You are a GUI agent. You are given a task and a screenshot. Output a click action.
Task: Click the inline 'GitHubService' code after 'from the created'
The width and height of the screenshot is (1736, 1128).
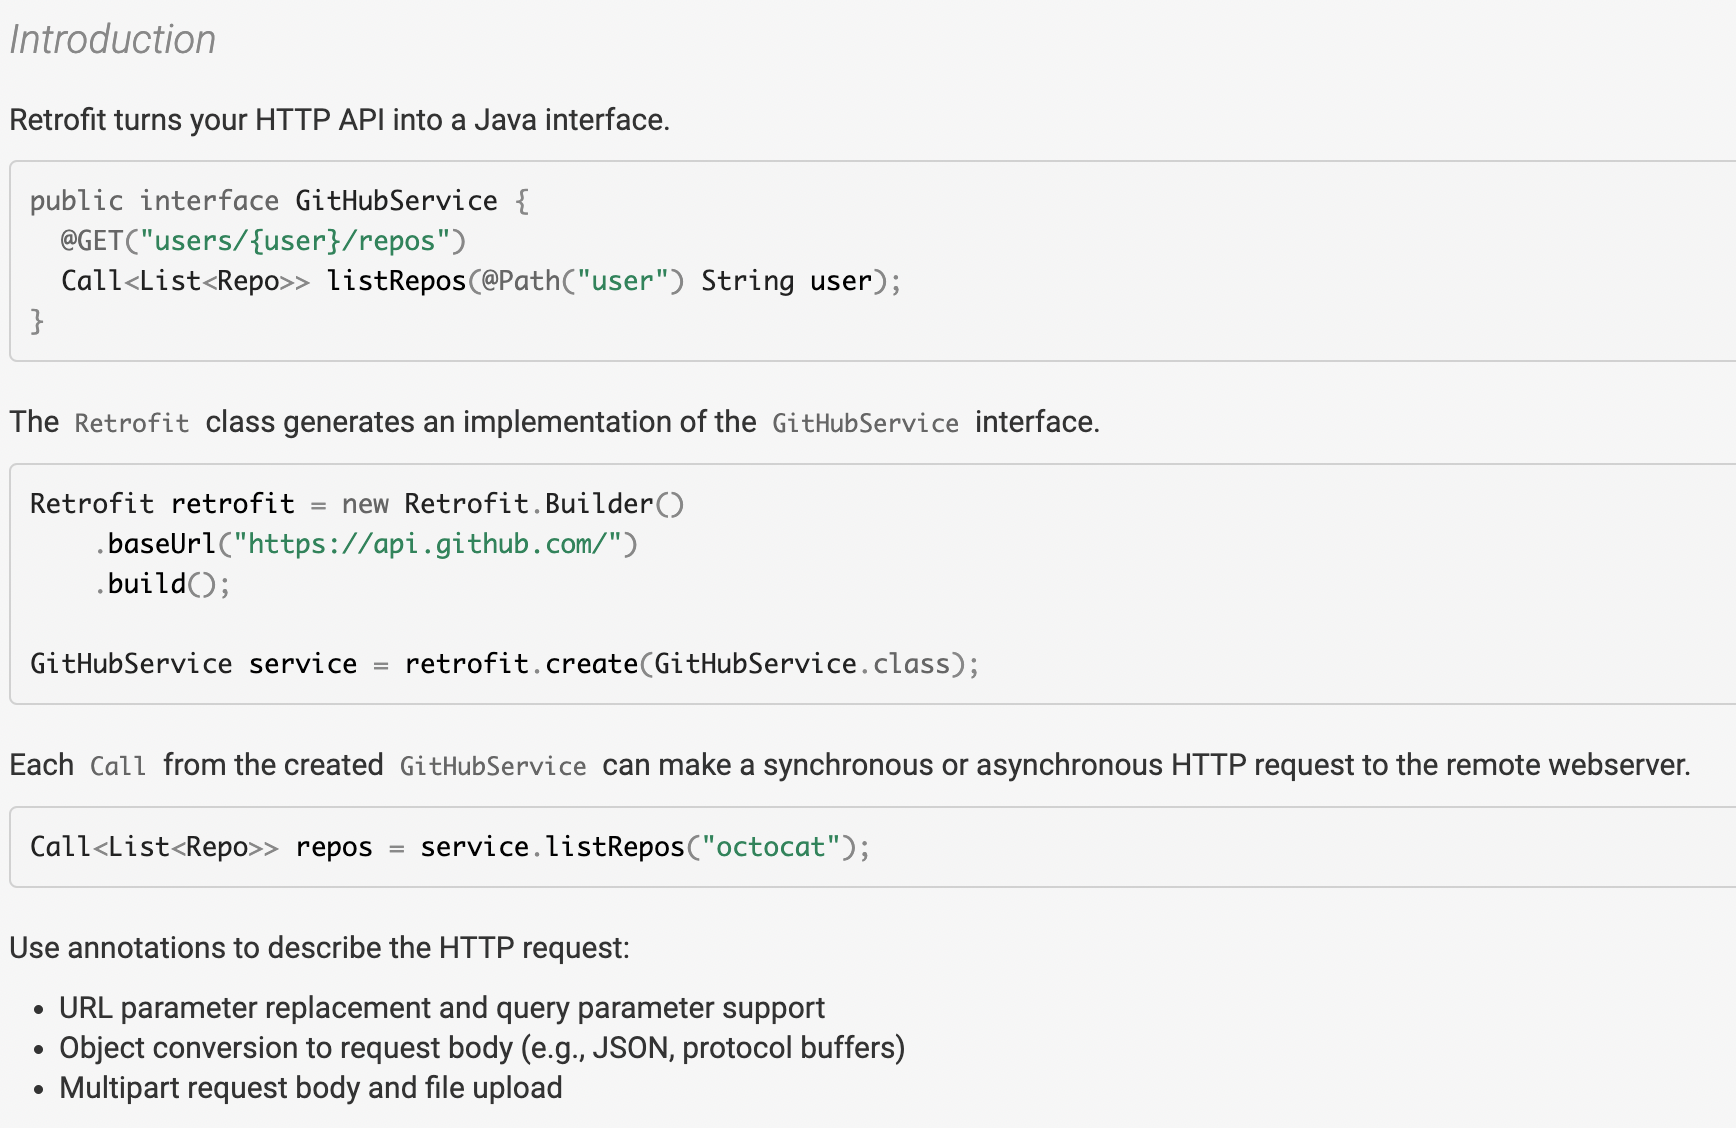pos(493,766)
